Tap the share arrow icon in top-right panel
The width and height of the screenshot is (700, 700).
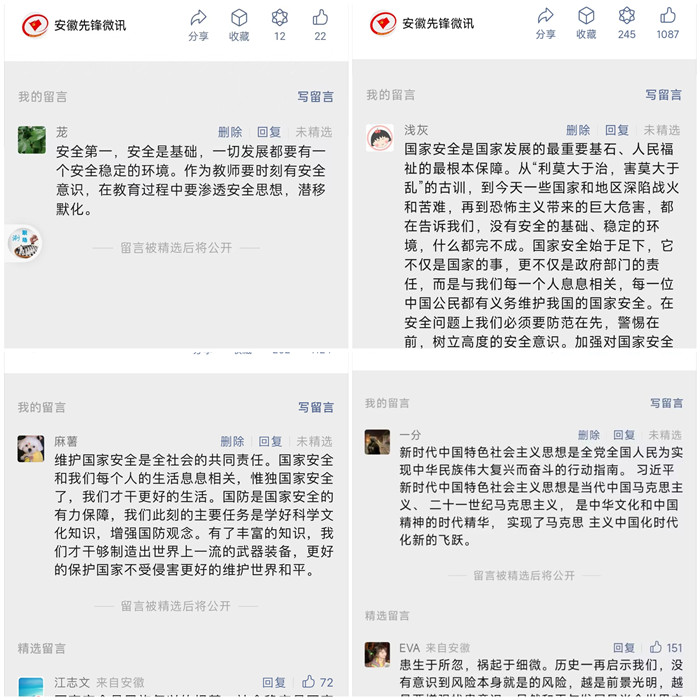[x=546, y=16]
